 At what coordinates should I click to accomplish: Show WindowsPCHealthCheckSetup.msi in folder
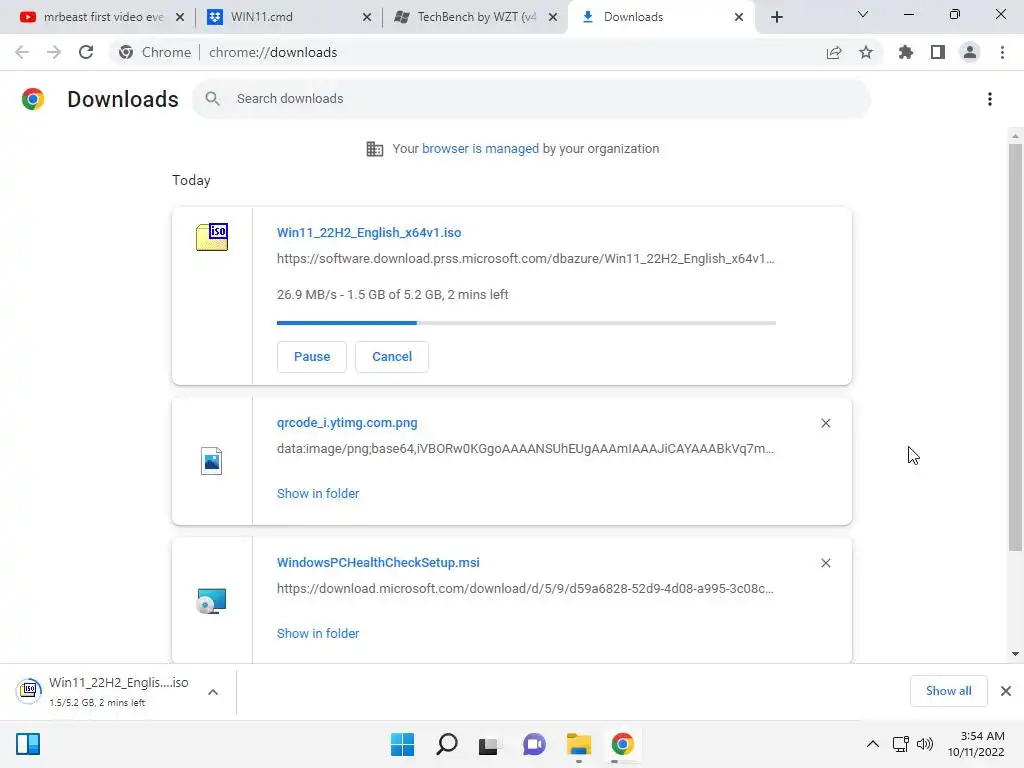pos(318,633)
